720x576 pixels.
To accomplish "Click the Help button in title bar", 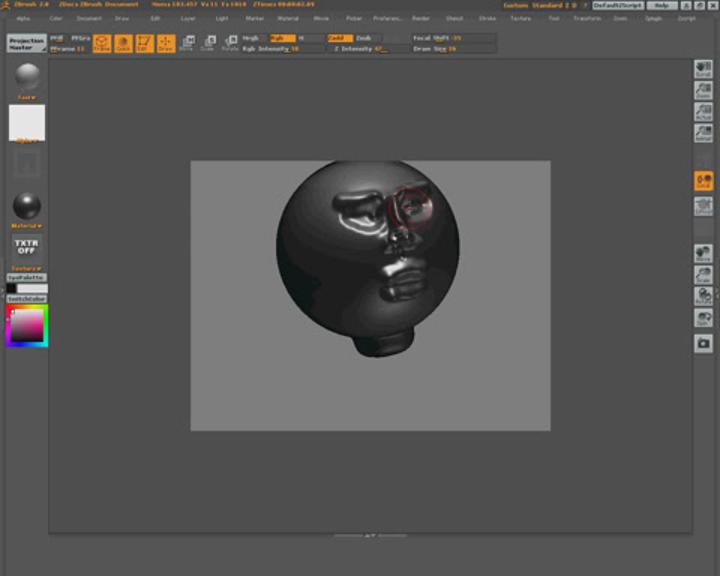I will click(662, 6).
